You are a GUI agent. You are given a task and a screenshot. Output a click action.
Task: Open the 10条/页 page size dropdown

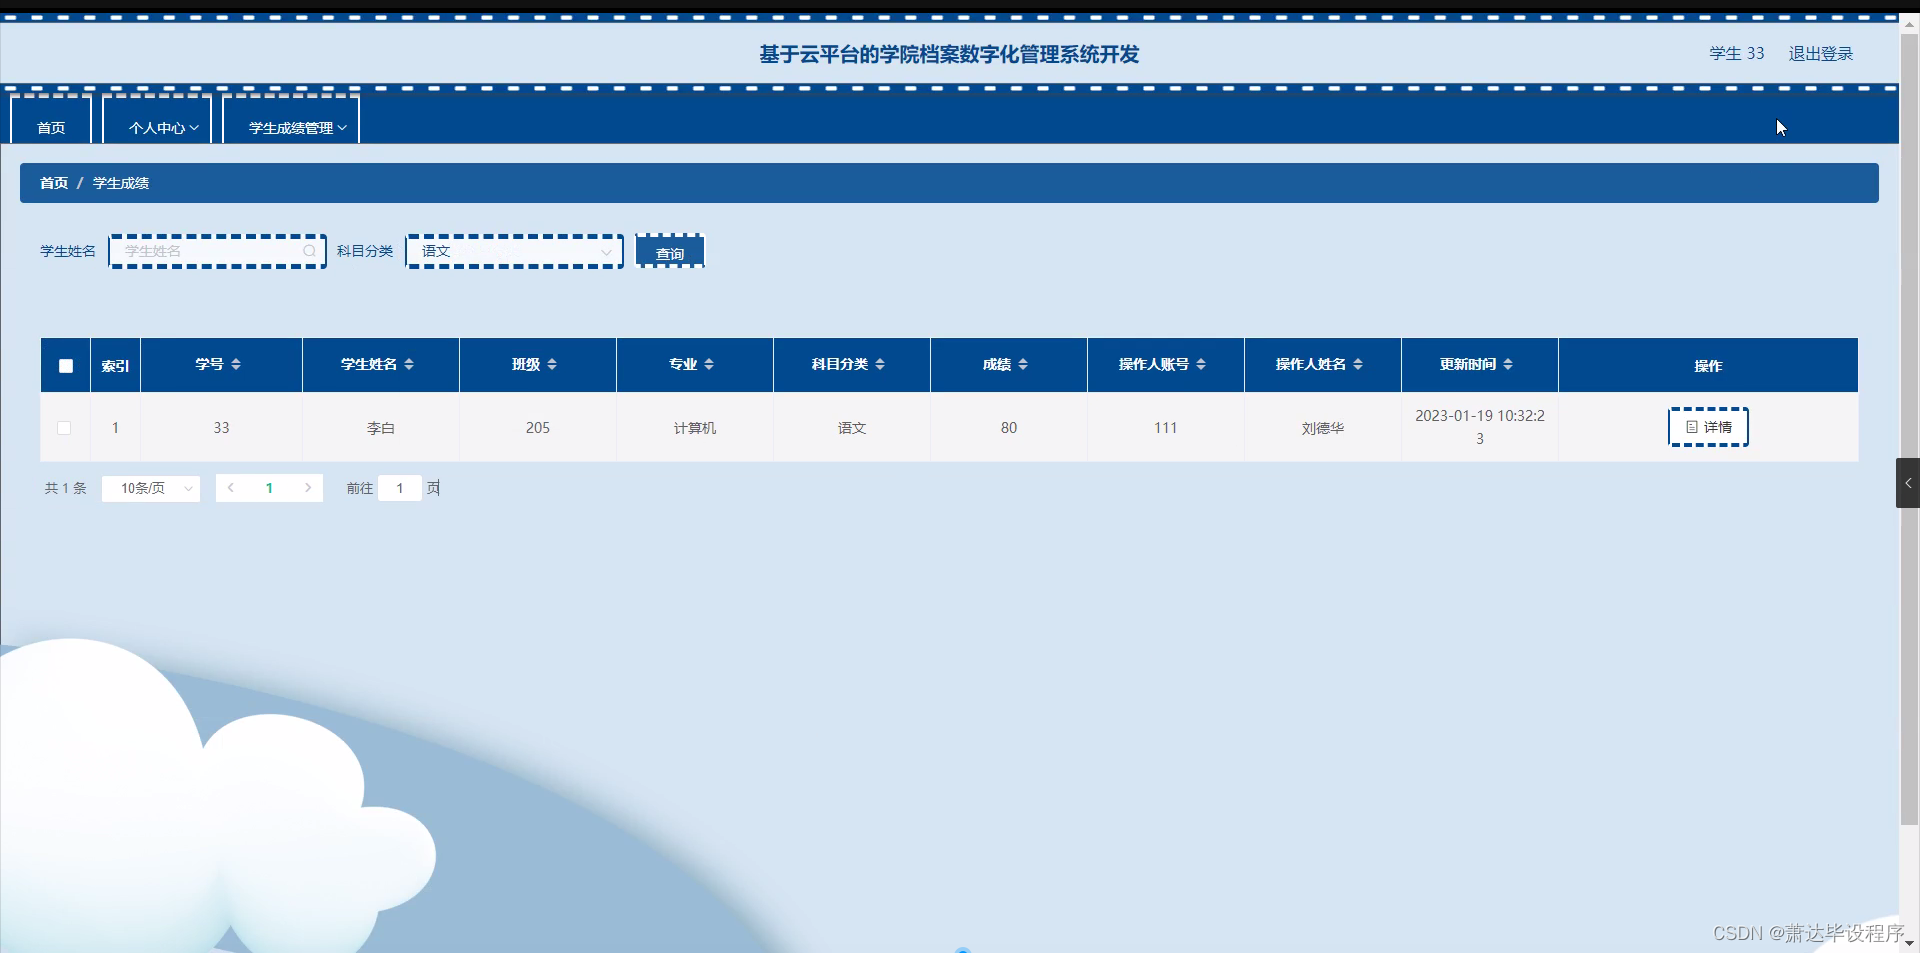pyautogui.click(x=150, y=488)
